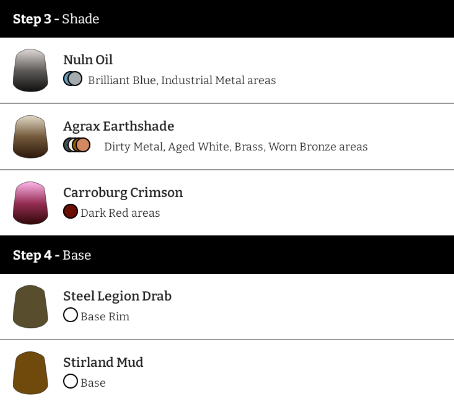
Task: Open the Nuln Oil paint title
Action: (88, 60)
